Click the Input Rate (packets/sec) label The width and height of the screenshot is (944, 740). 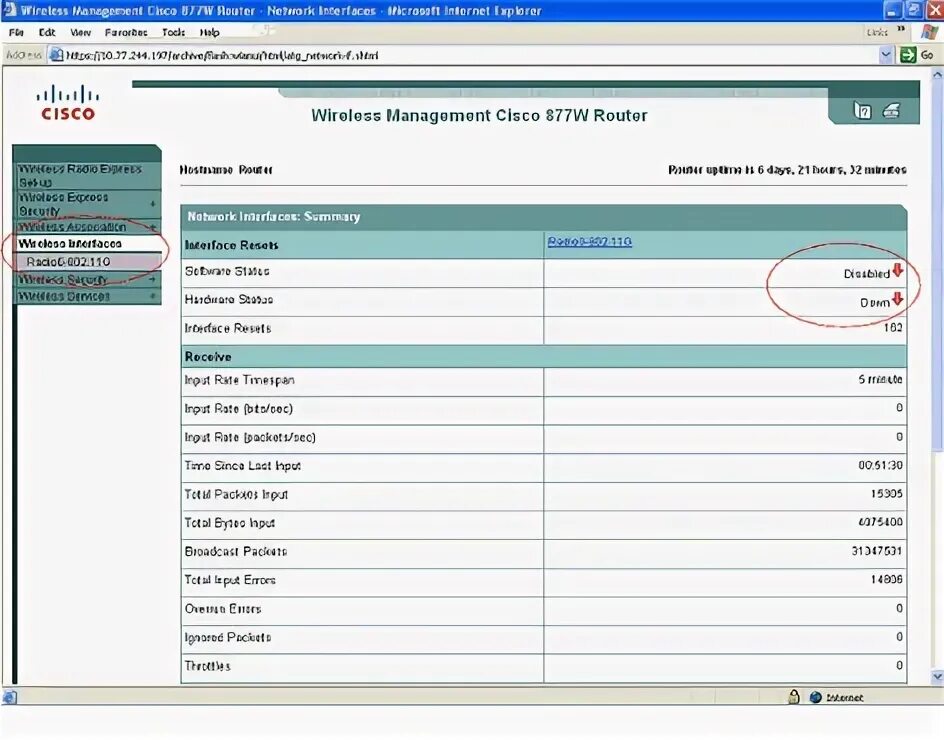coord(250,437)
